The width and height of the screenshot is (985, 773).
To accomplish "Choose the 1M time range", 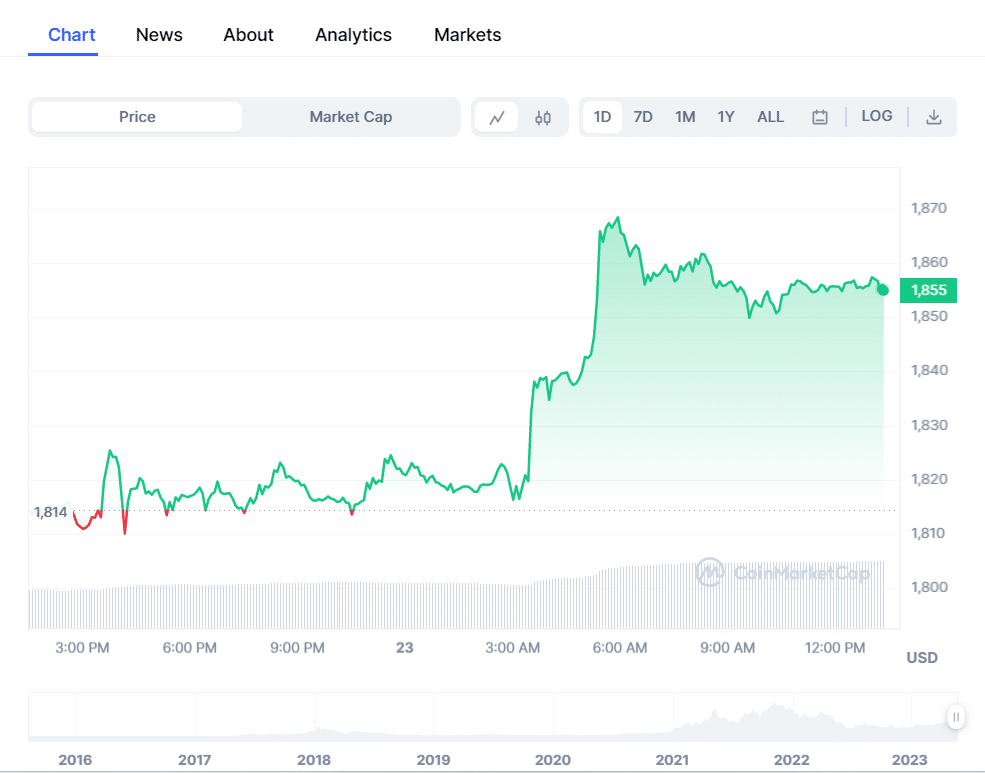I will (685, 117).
